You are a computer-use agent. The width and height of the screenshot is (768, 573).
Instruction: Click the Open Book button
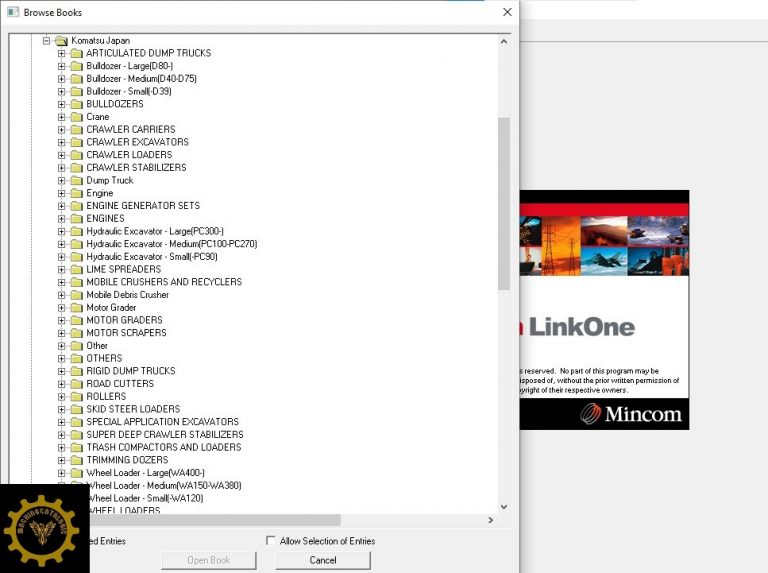point(209,560)
